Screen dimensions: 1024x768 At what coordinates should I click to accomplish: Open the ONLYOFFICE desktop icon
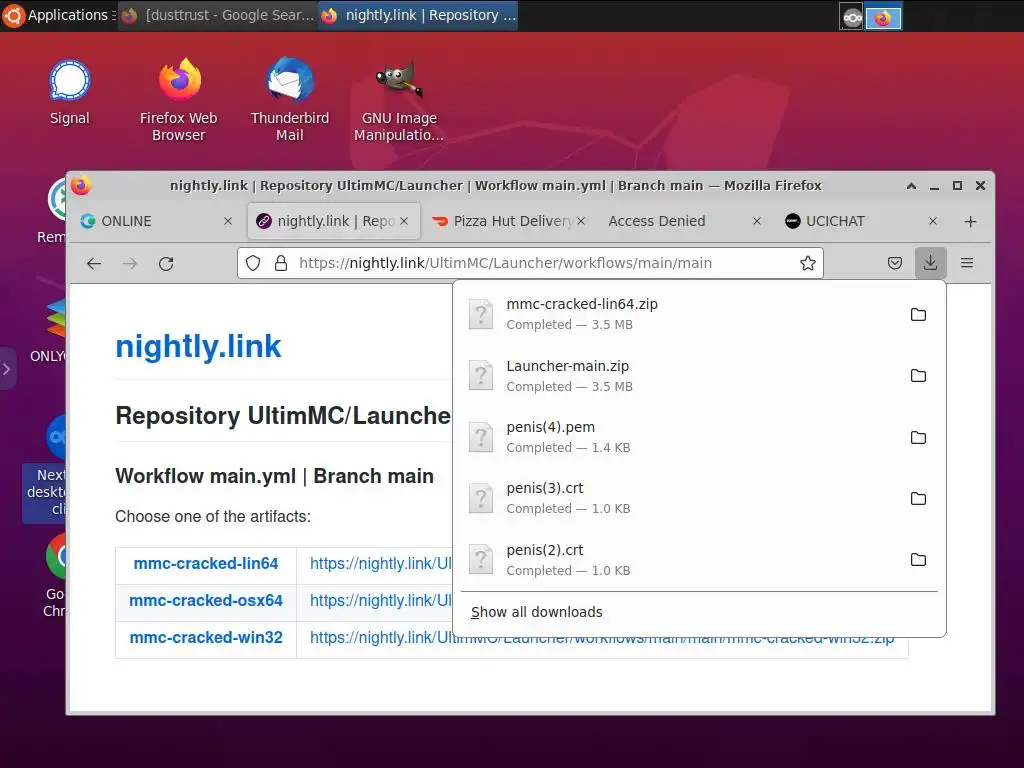[48, 330]
